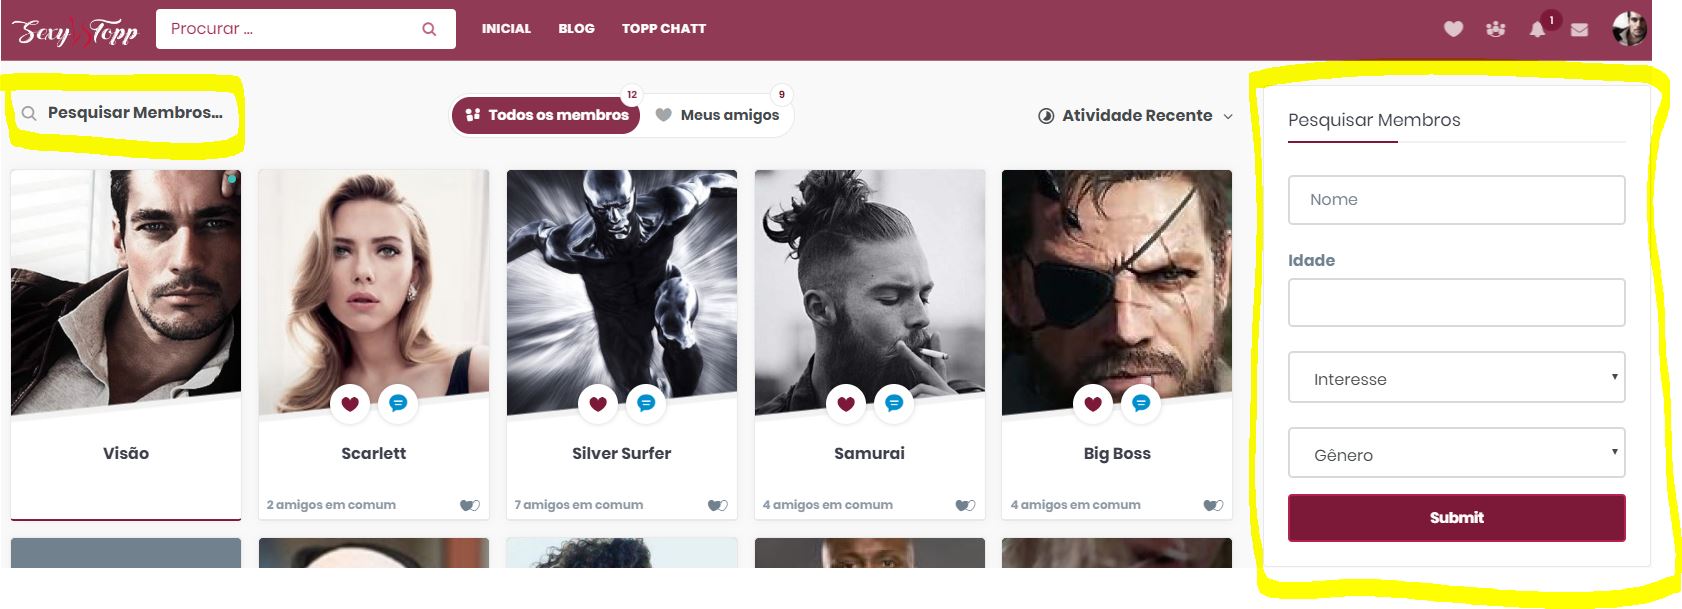Toggle friendship switch on Scarlett's card footer

pyautogui.click(x=469, y=505)
